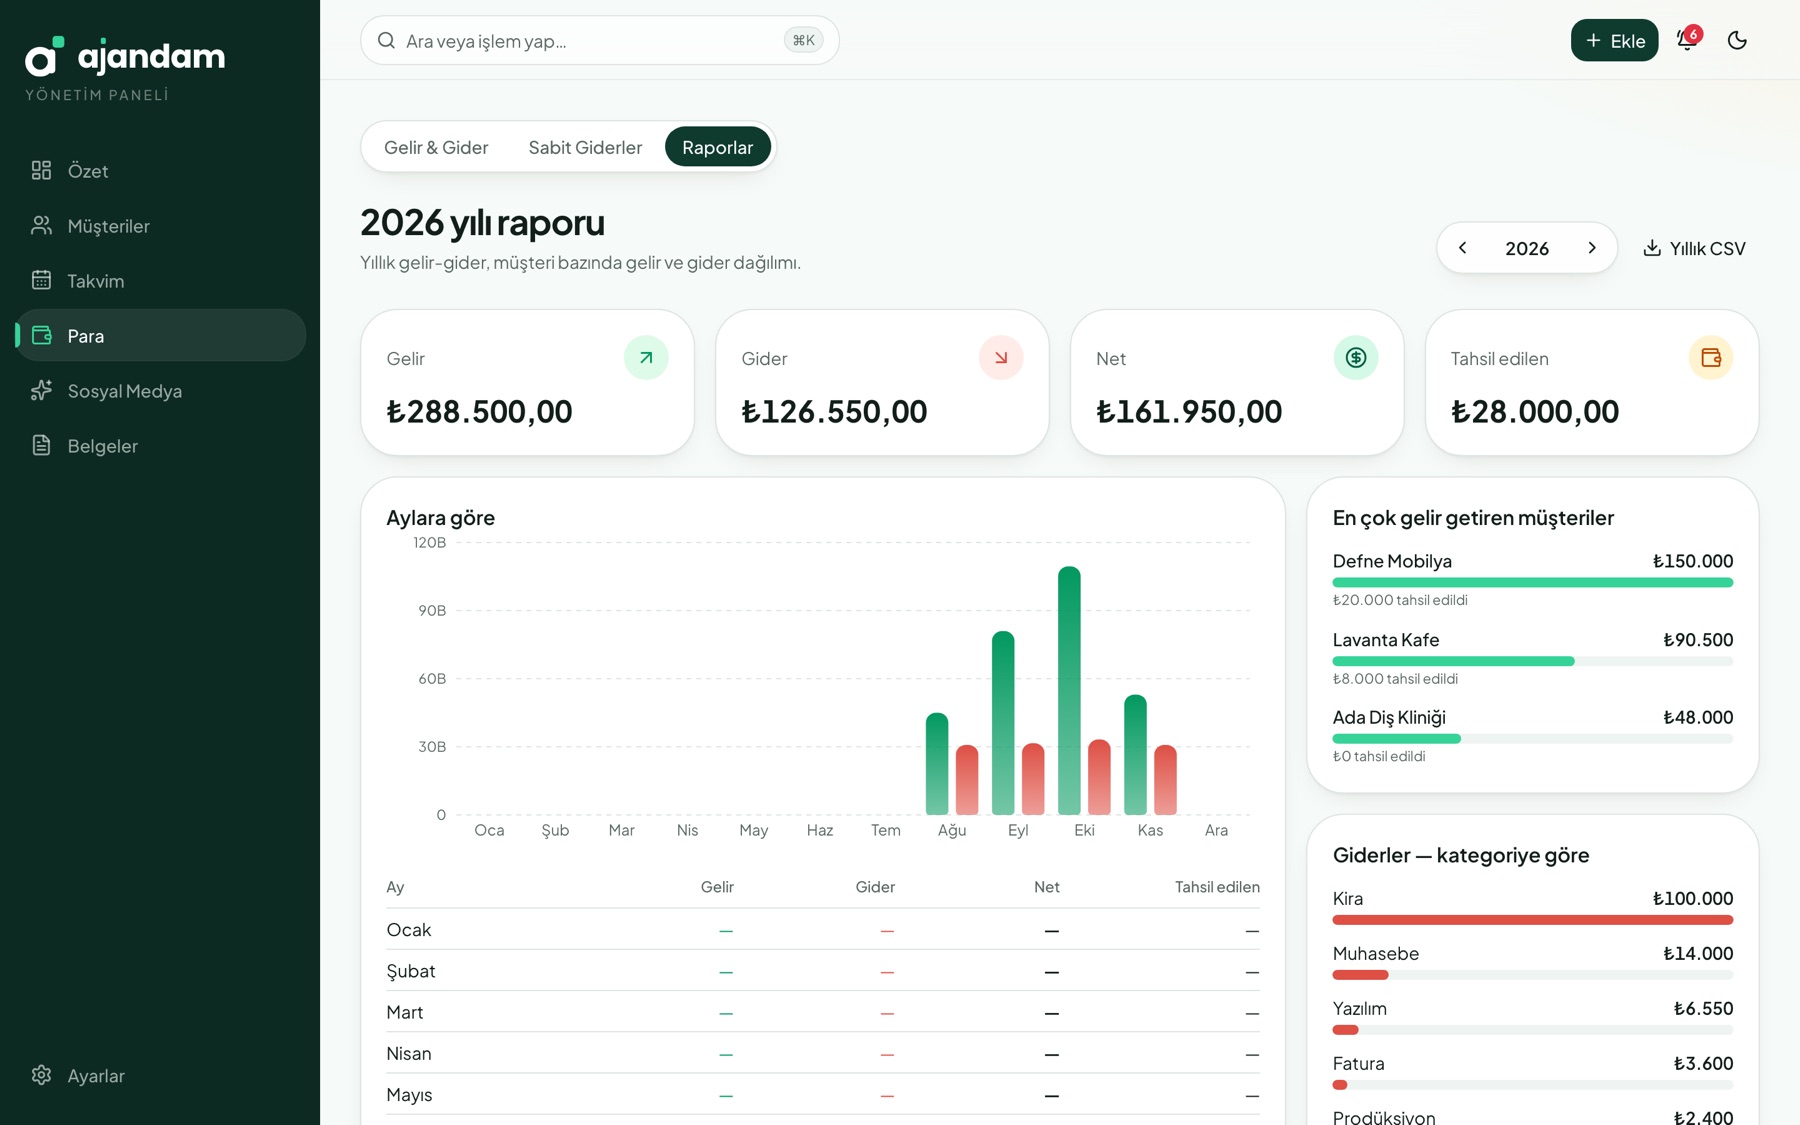Click the 2026 year label
The height and width of the screenshot is (1125, 1800).
point(1527,248)
